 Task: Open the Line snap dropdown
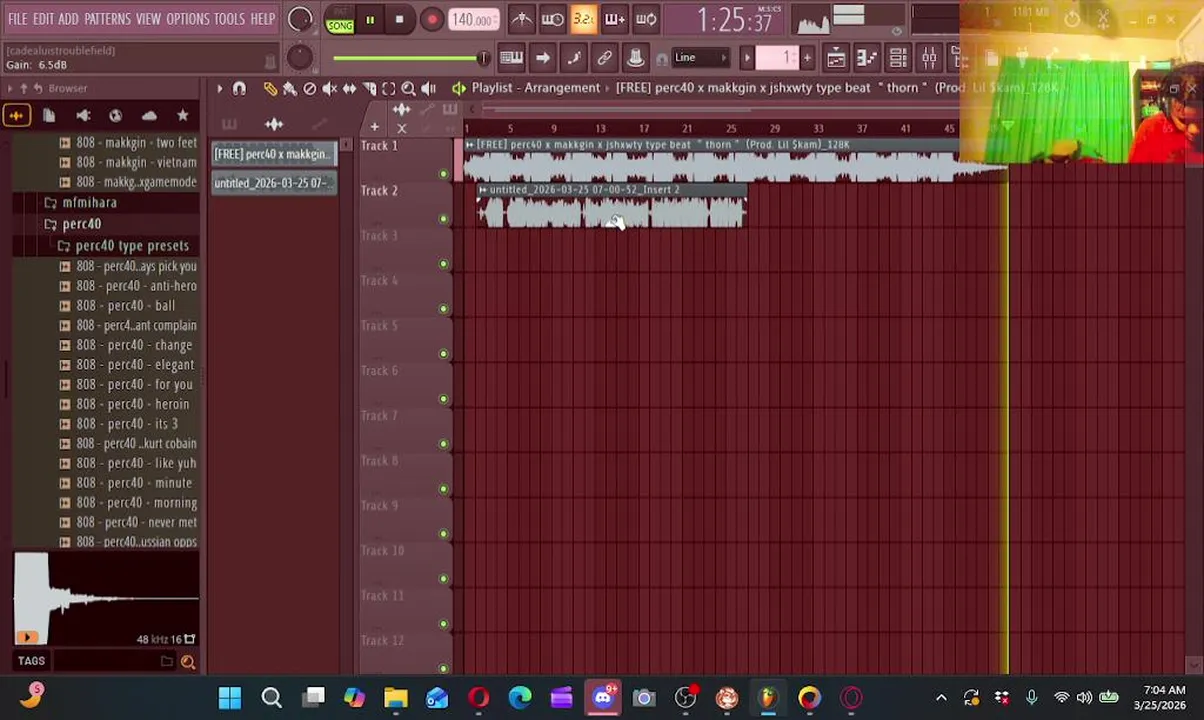coord(700,58)
